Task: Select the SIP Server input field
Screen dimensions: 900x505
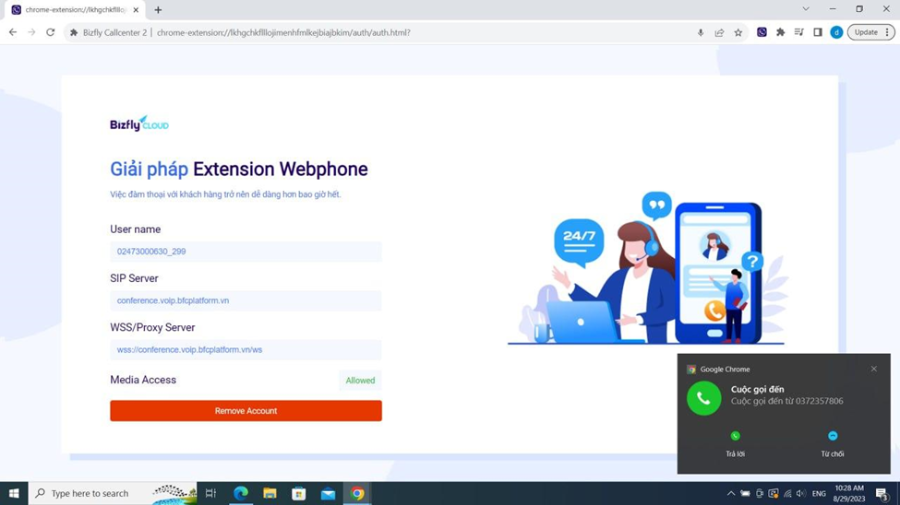Action: tap(246, 301)
